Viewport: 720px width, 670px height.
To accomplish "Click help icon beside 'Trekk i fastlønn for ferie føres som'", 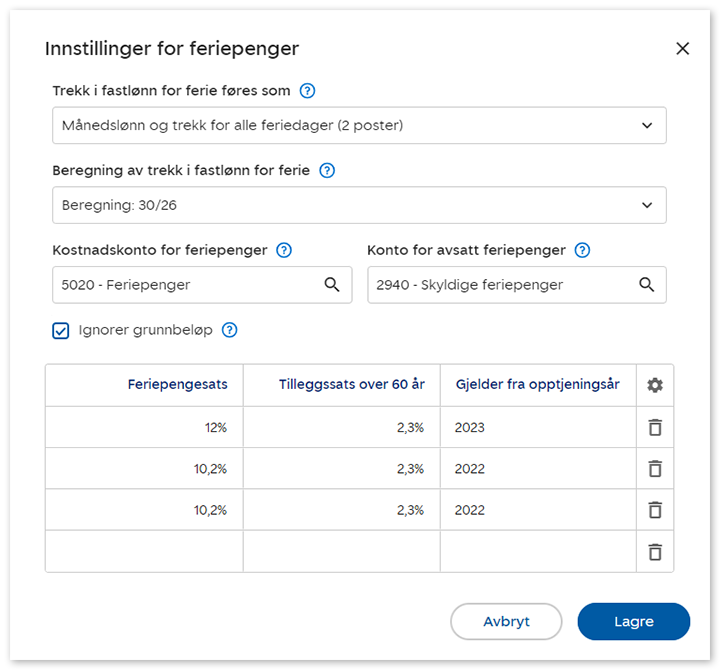I will coord(307,91).
